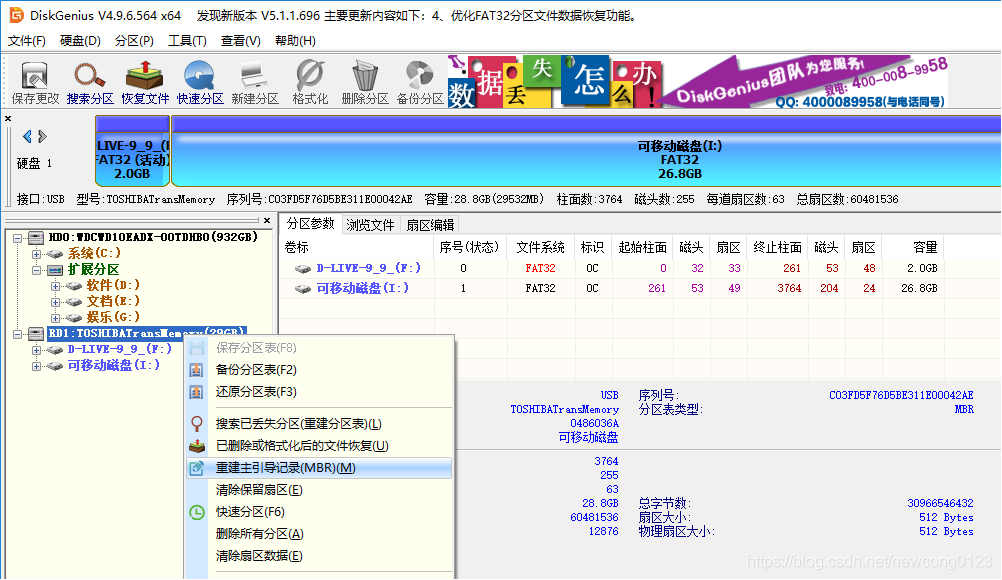Collapse the HD0 WDC disk node
The height and width of the screenshot is (580, 1002).
click(17, 238)
